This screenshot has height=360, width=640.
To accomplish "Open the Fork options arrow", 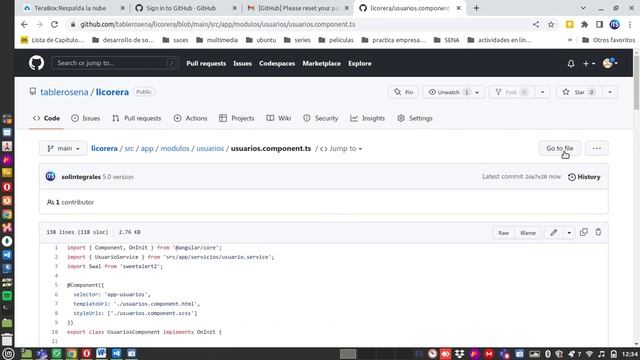I will pos(542,92).
